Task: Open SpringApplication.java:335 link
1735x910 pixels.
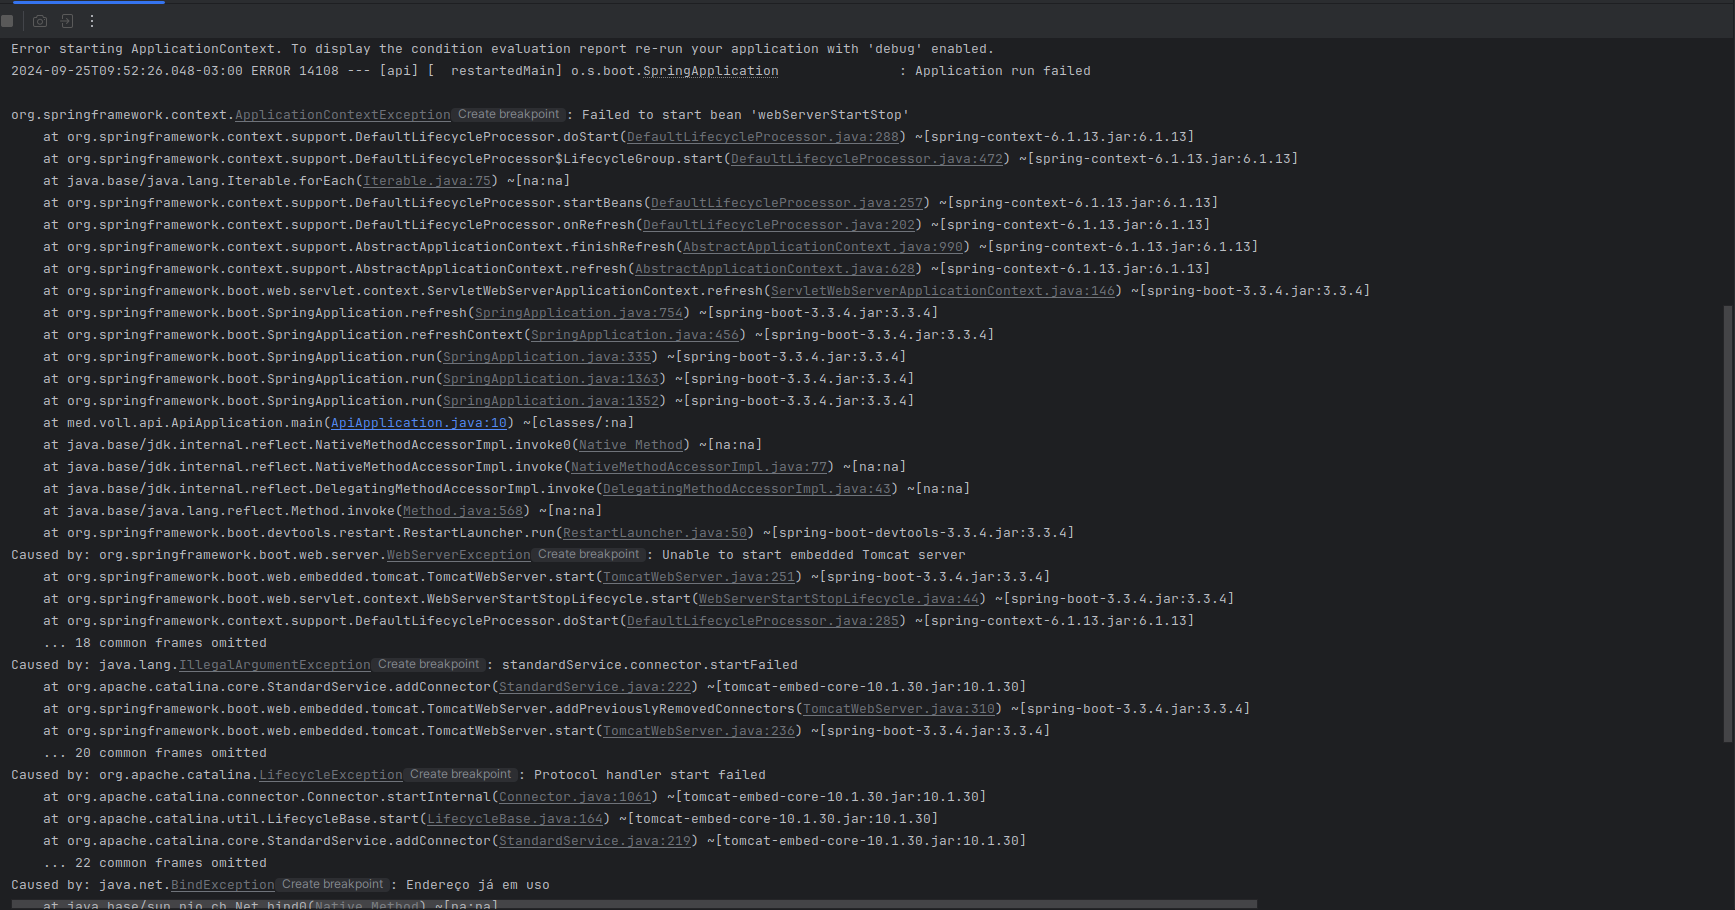Action: click(x=547, y=357)
